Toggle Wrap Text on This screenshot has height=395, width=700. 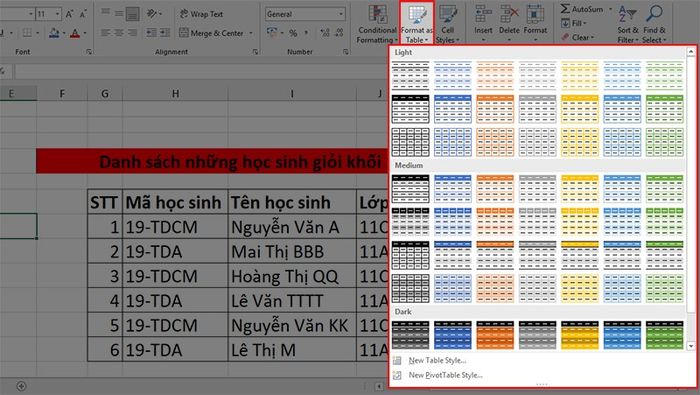click(201, 14)
